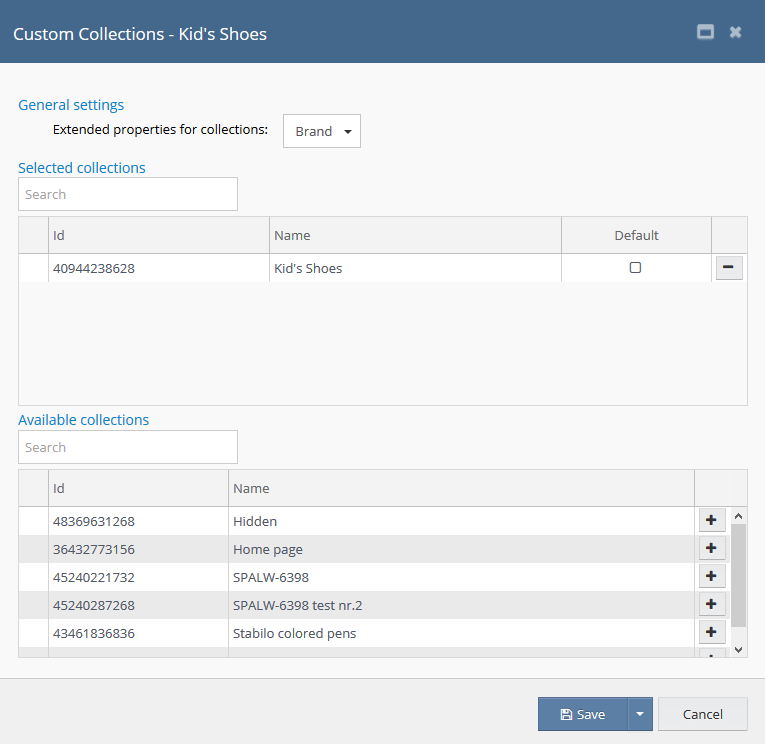This screenshot has height=744, width=765.
Task: Add Stabilo colored pens collection
Action: (x=711, y=632)
